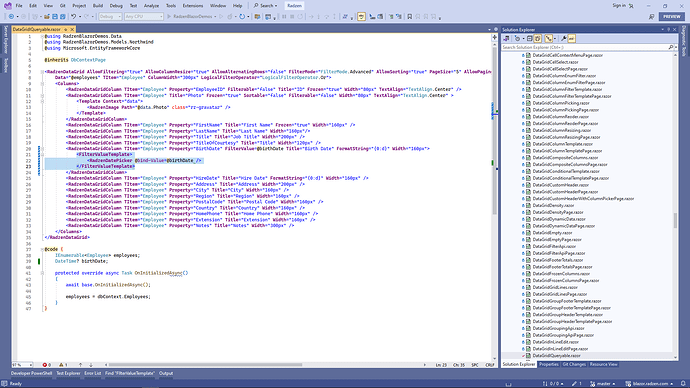Viewport: 690px width, 388px height.
Task: Select DataGridFilterApi.razor in Solution Explorer
Action: pos(554,246)
